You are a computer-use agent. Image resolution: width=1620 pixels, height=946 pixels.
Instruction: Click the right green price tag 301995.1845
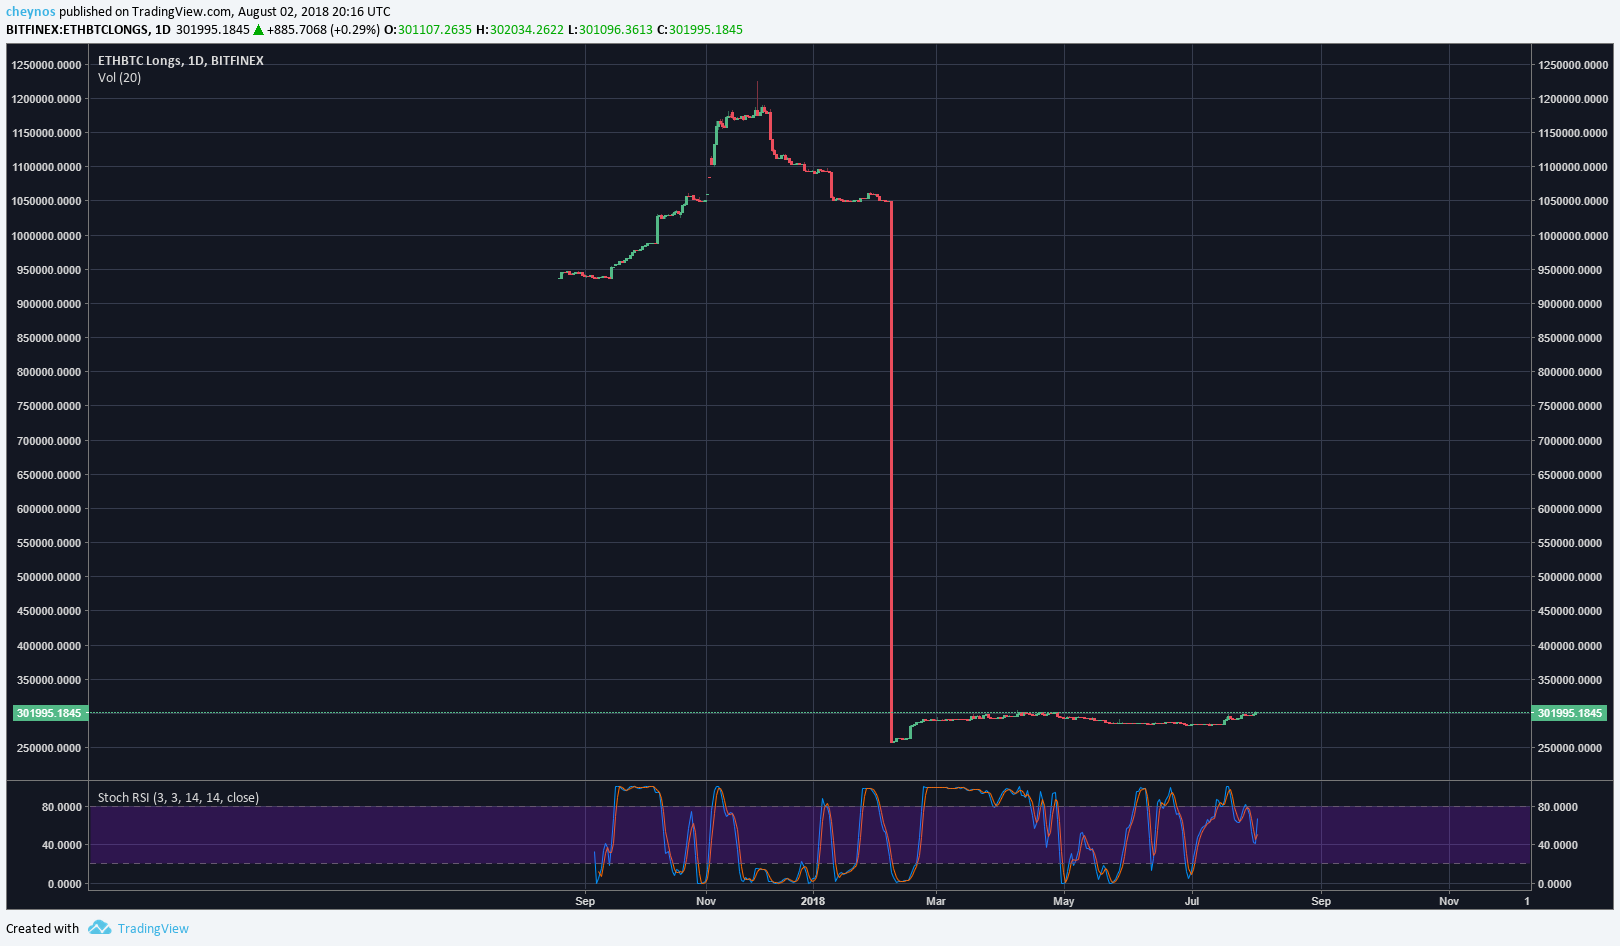coord(1569,713)
